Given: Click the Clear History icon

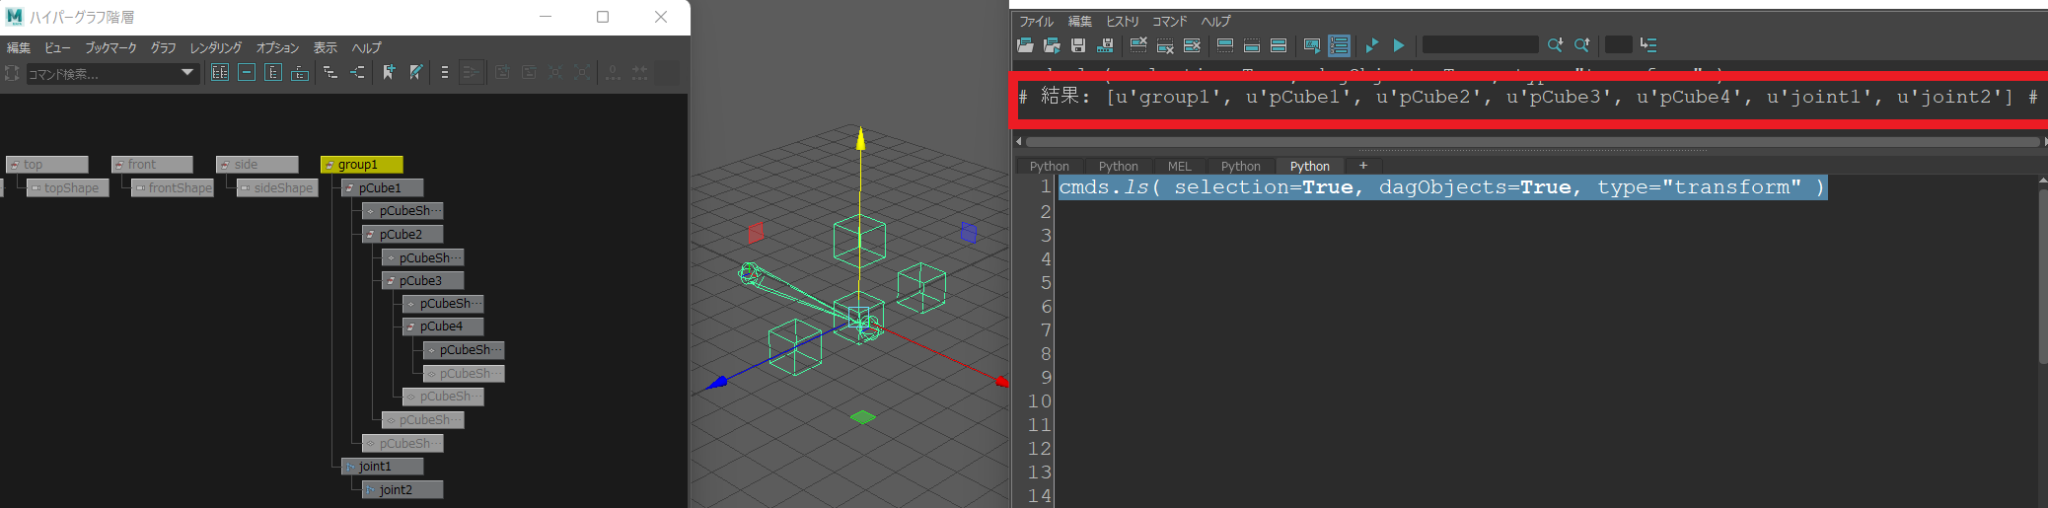Looking at the screenshot, I should tap(1138, 45).
